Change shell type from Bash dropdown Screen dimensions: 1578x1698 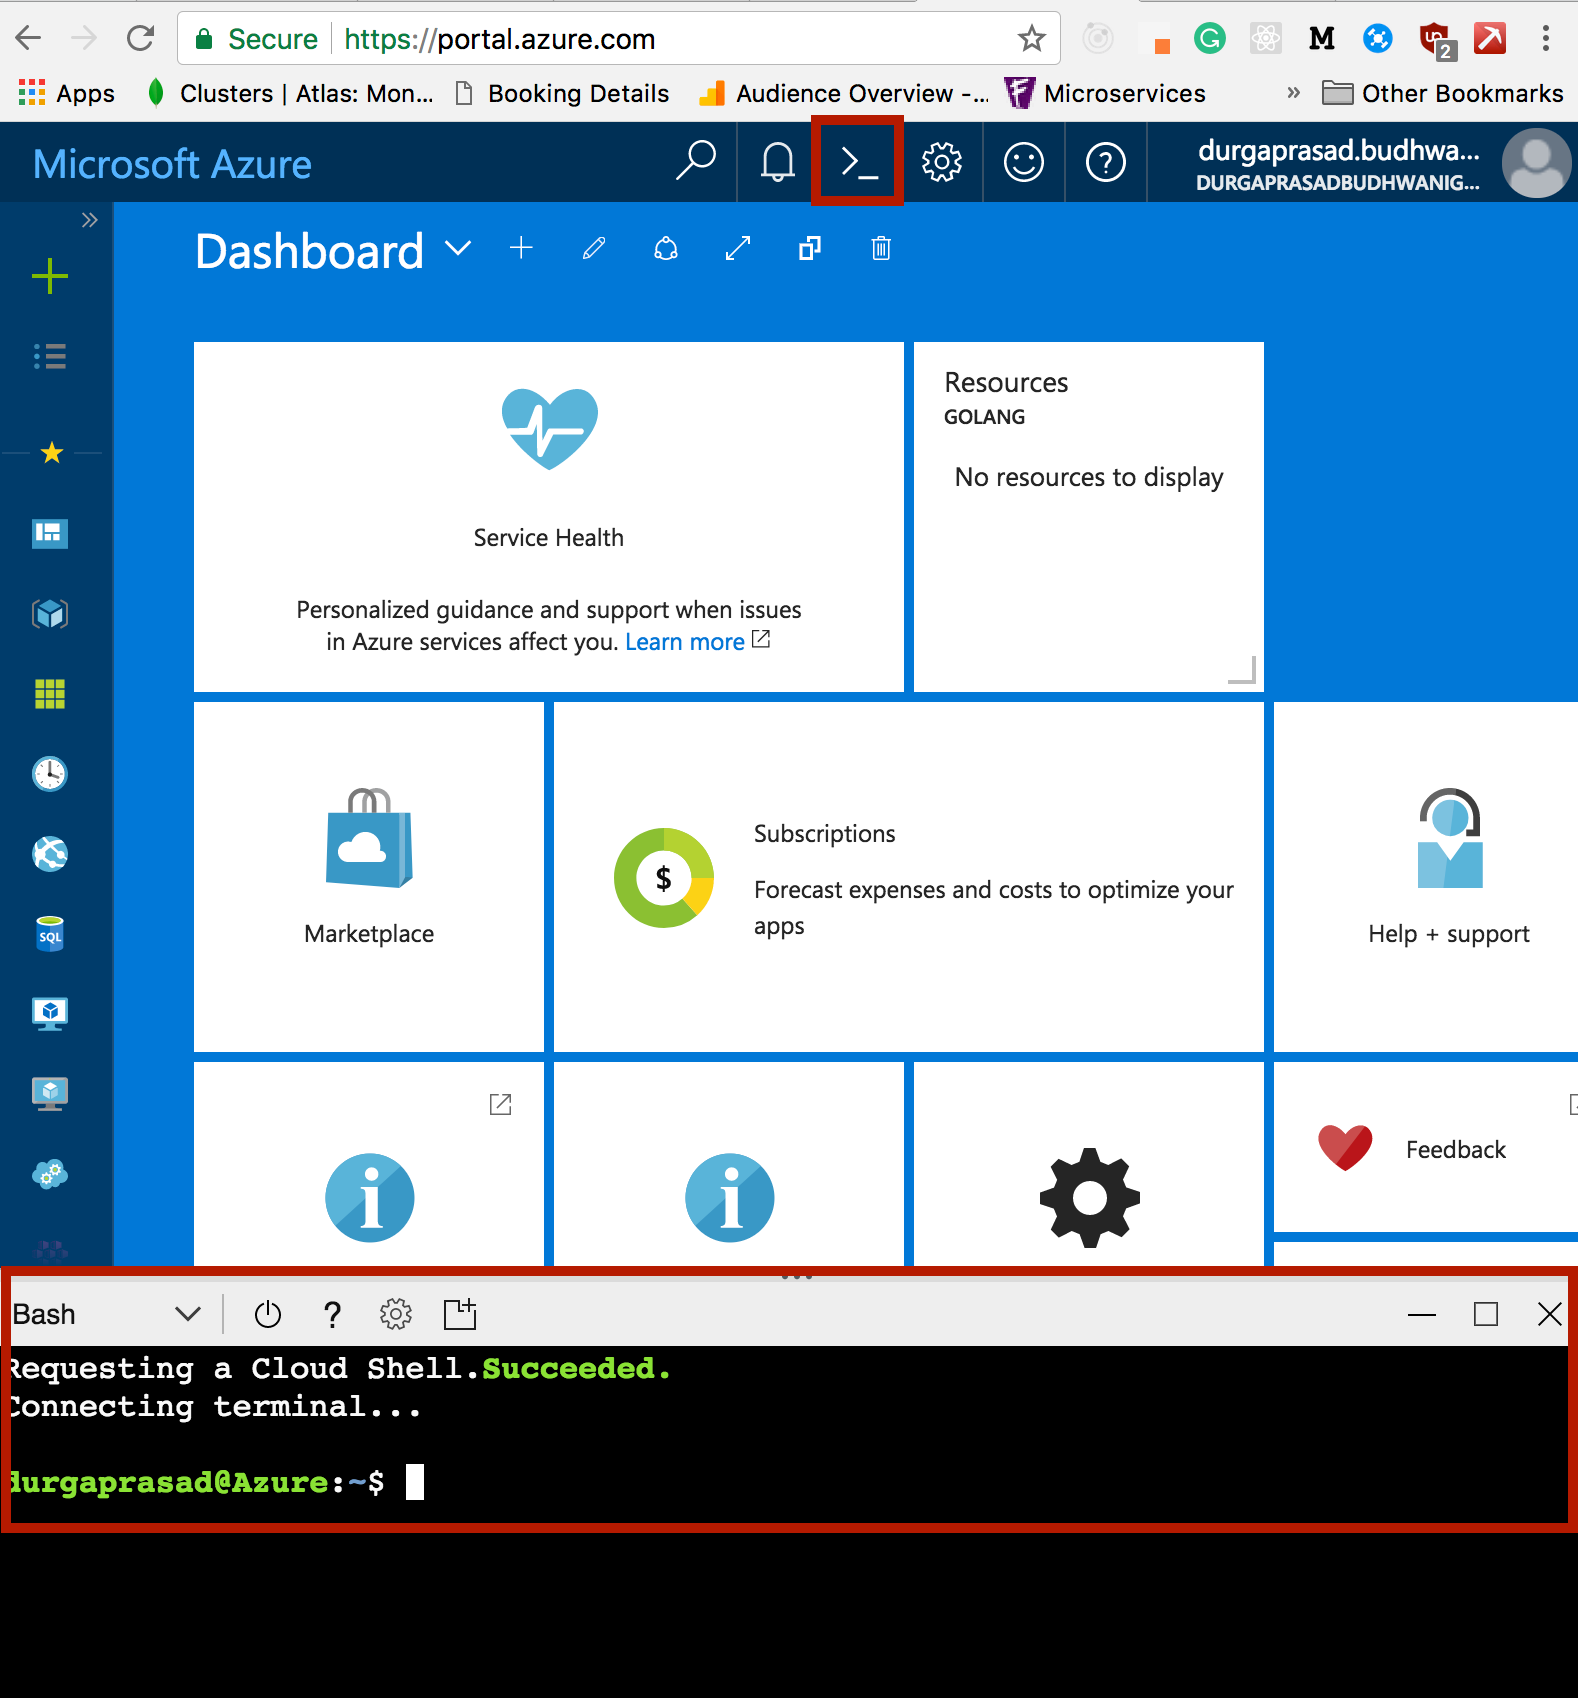pyautogui.click(x=107, y=1314)
